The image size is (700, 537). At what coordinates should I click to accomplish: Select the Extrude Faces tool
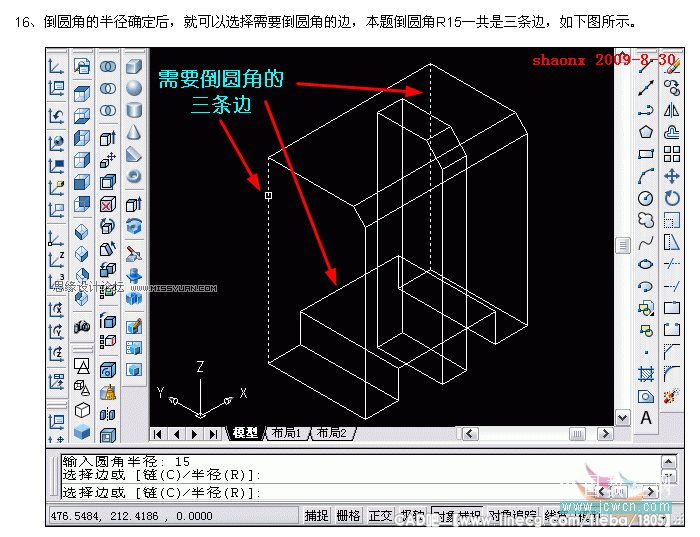(x=108, y=138)
